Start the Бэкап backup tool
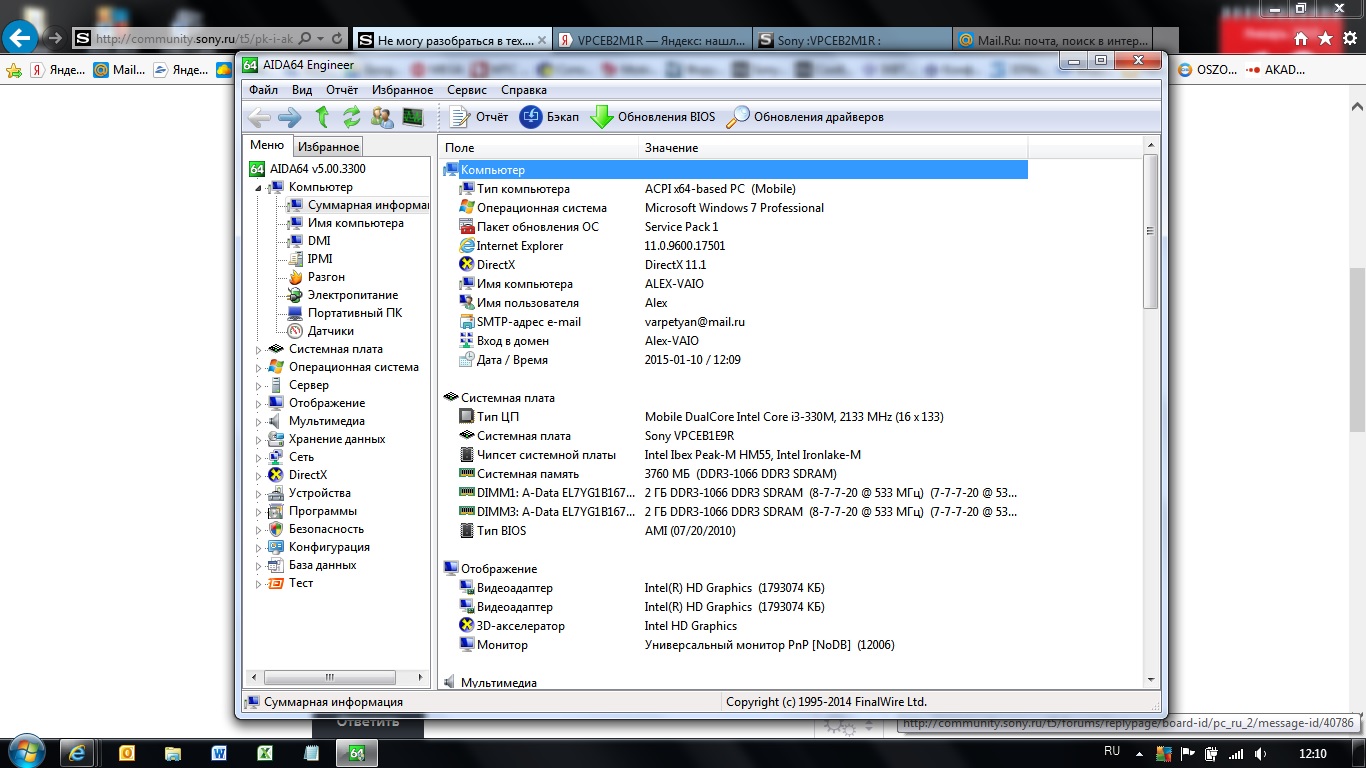1366x768 pixels. pyautogui.click(x=550, y=117)
